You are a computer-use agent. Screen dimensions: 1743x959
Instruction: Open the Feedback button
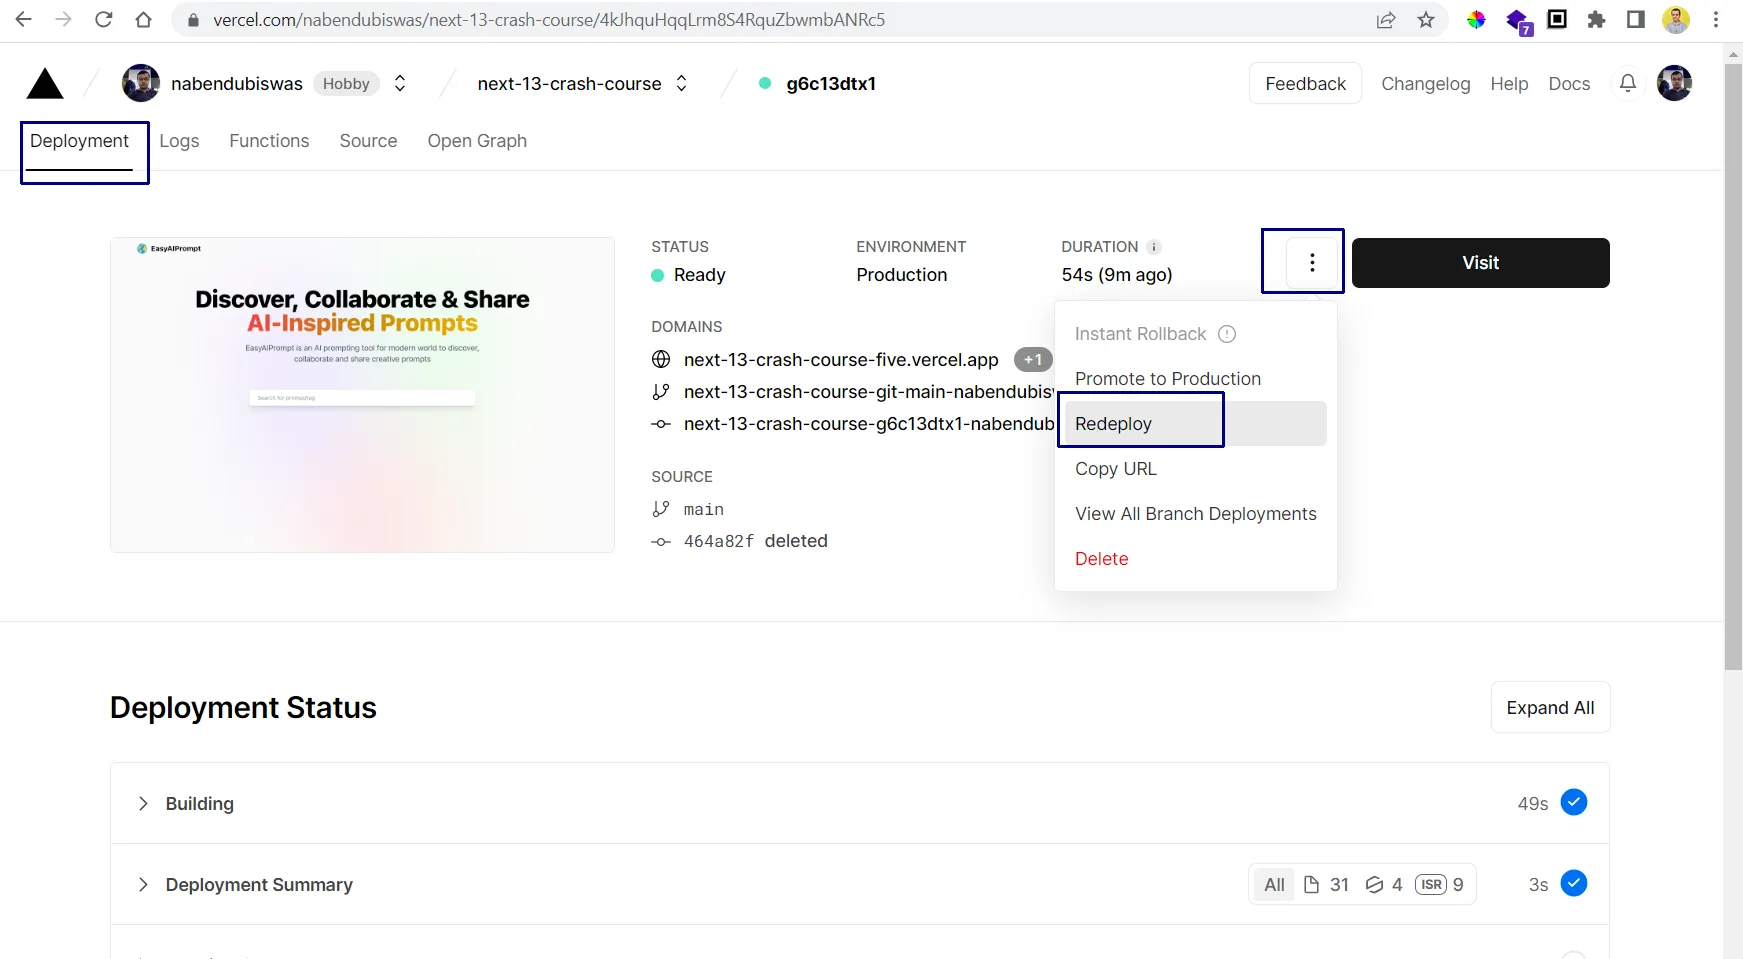pos(1305,84)
